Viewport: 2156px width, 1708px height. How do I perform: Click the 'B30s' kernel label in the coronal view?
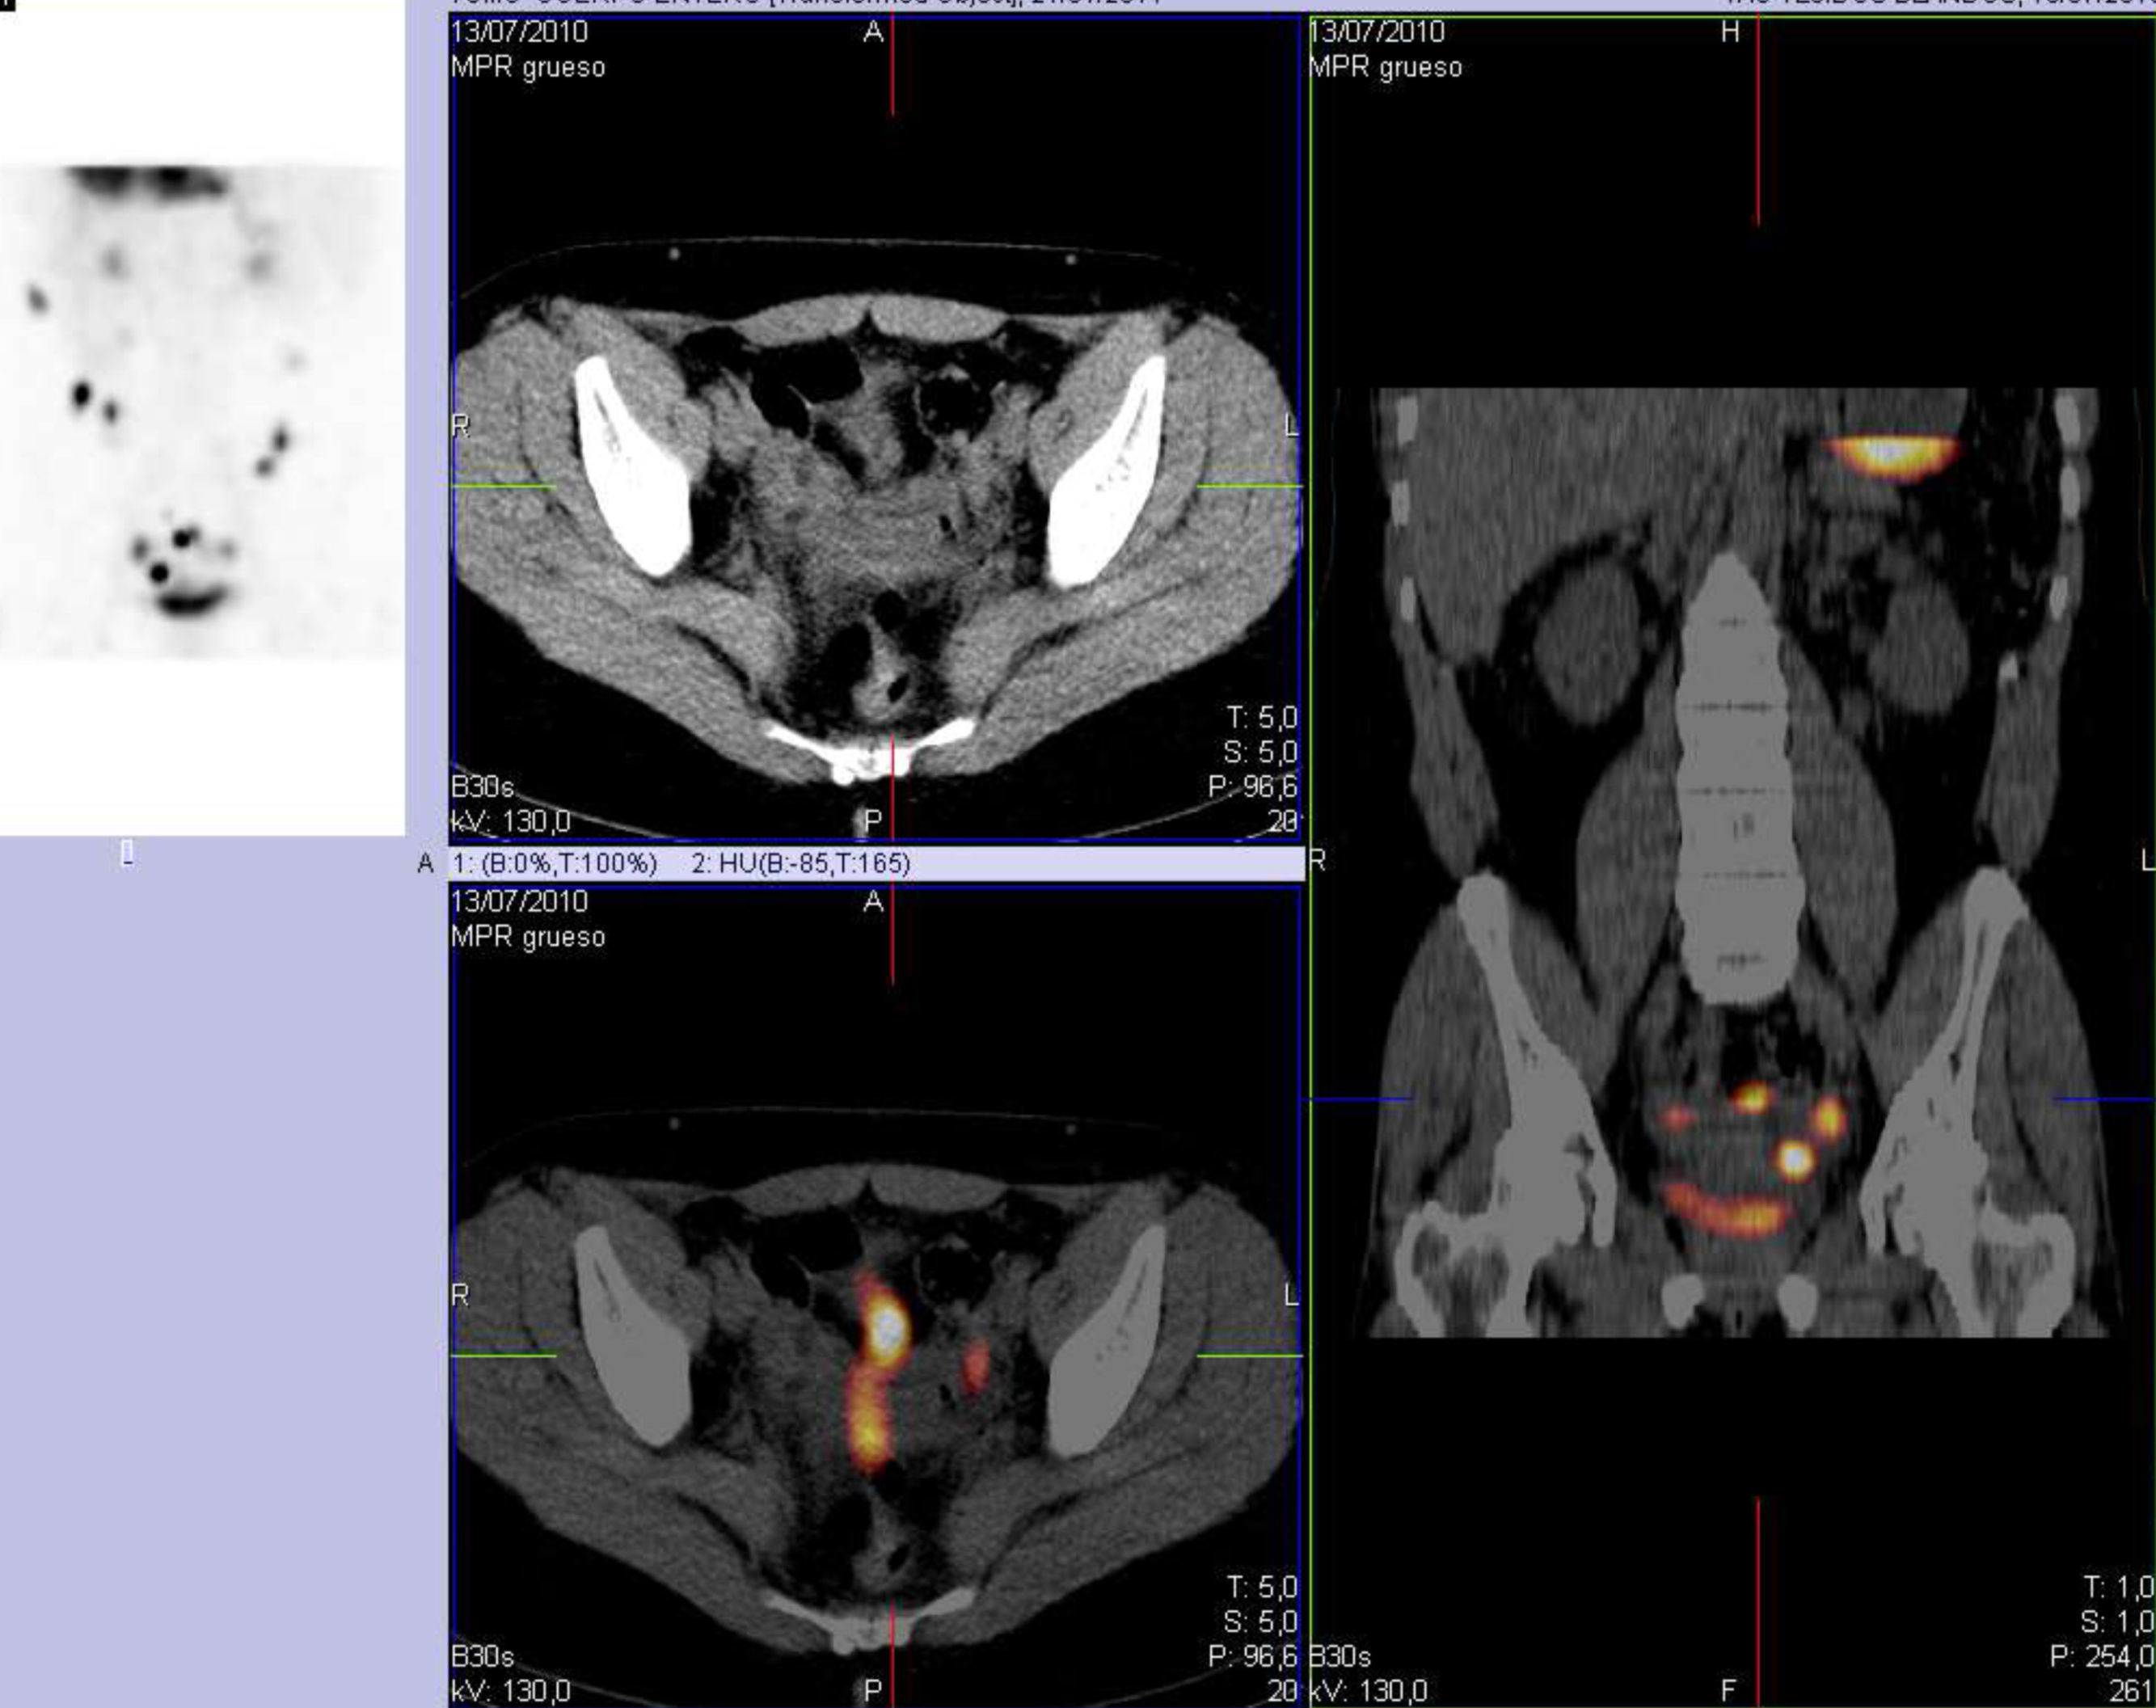click(x=1340, y=1659)
